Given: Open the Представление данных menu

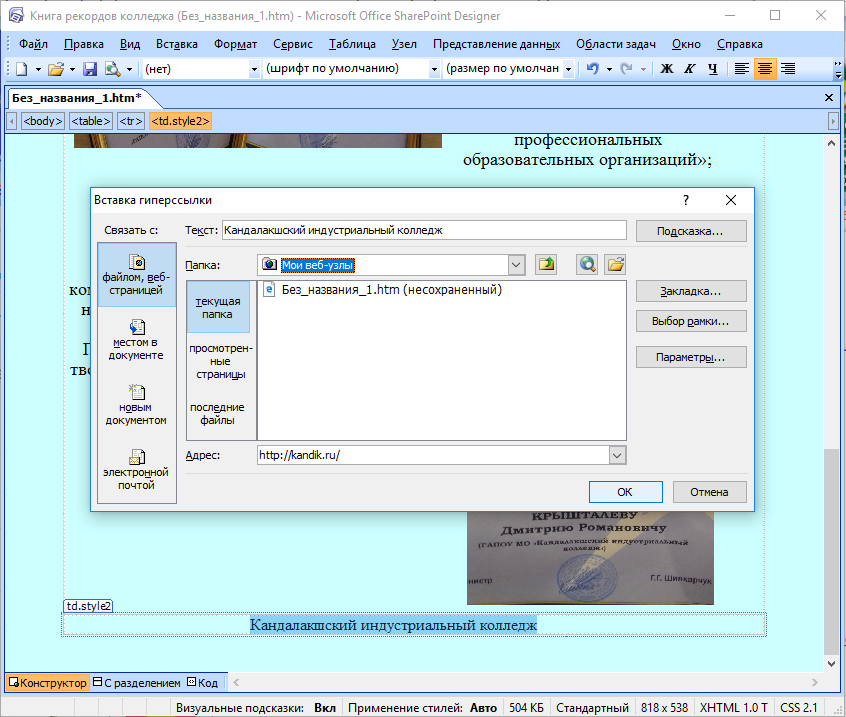Looking at the screenshot, I should coord(496,44).
